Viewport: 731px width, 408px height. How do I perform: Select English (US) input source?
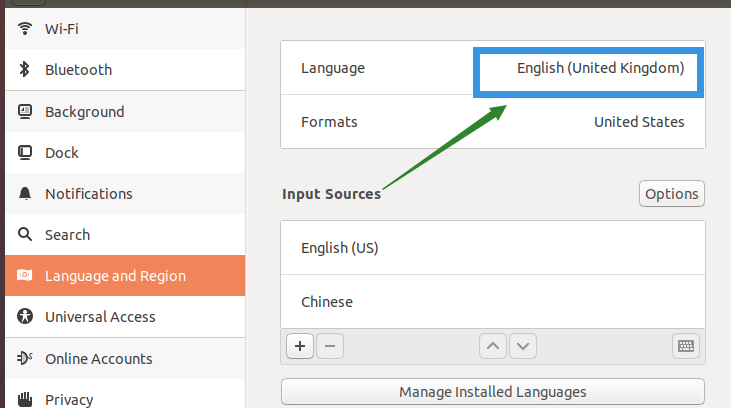pos(493,248)
